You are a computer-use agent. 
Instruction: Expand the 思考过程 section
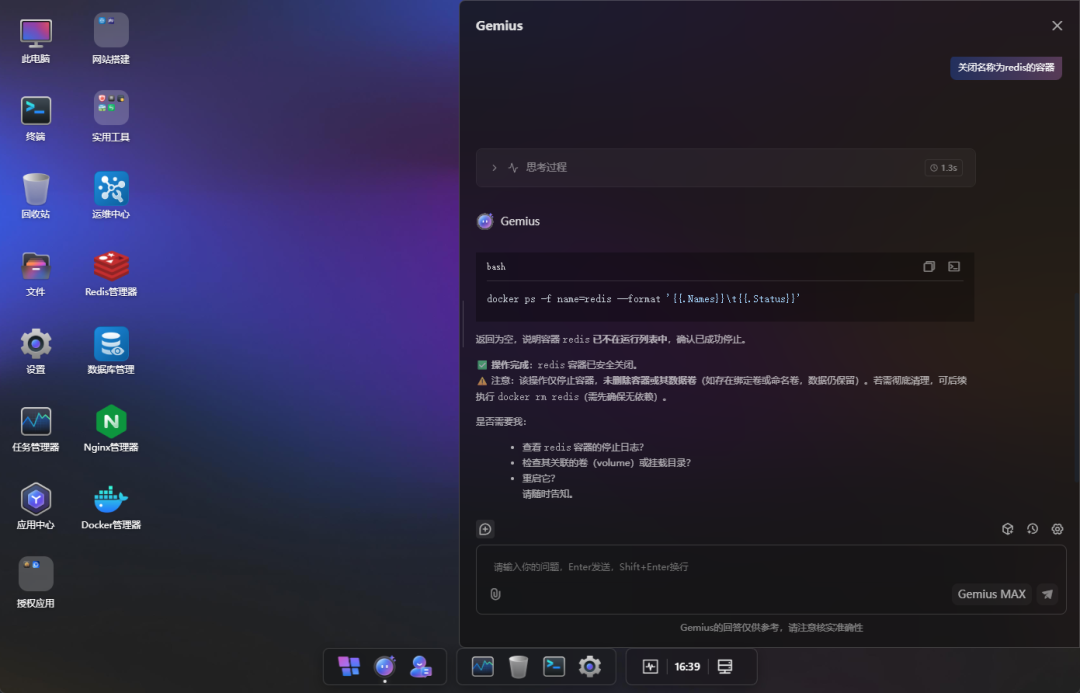pyautogui.click(x=725, y=167)
